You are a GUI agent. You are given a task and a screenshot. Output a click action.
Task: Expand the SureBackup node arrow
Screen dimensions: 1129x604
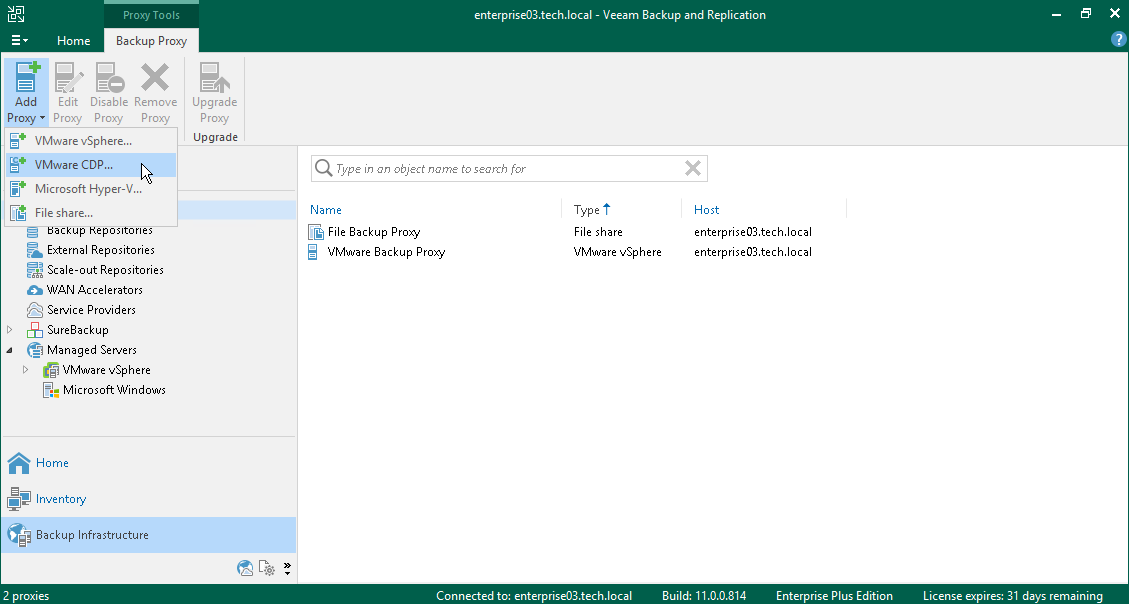pyautogui.click(x=9, y=330)
